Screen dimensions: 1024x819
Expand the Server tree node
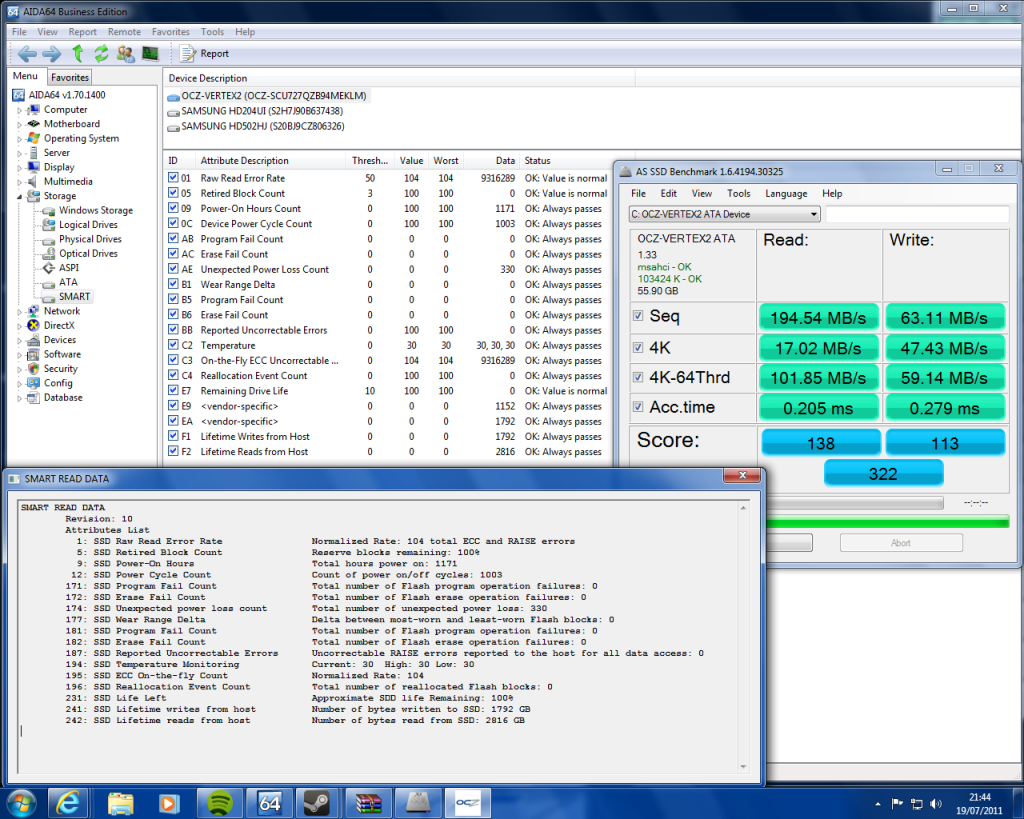click(x=19, y=153)
